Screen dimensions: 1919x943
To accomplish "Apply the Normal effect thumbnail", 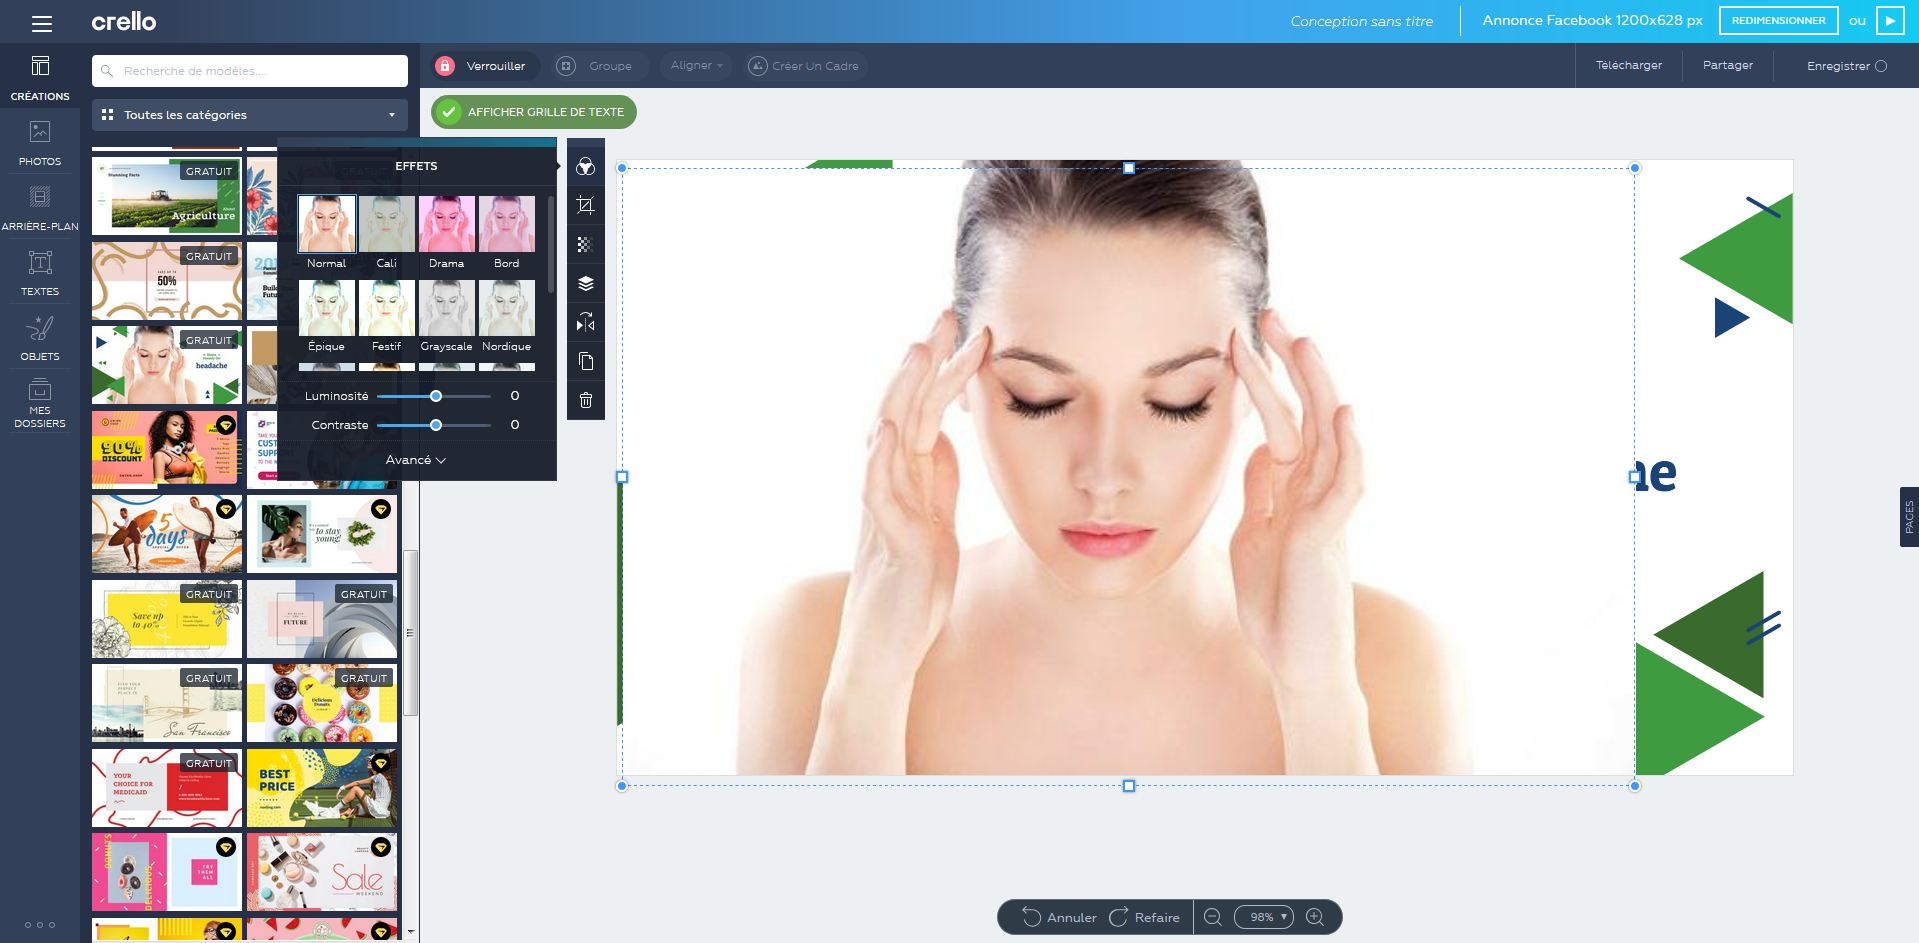I will (327, 224).
